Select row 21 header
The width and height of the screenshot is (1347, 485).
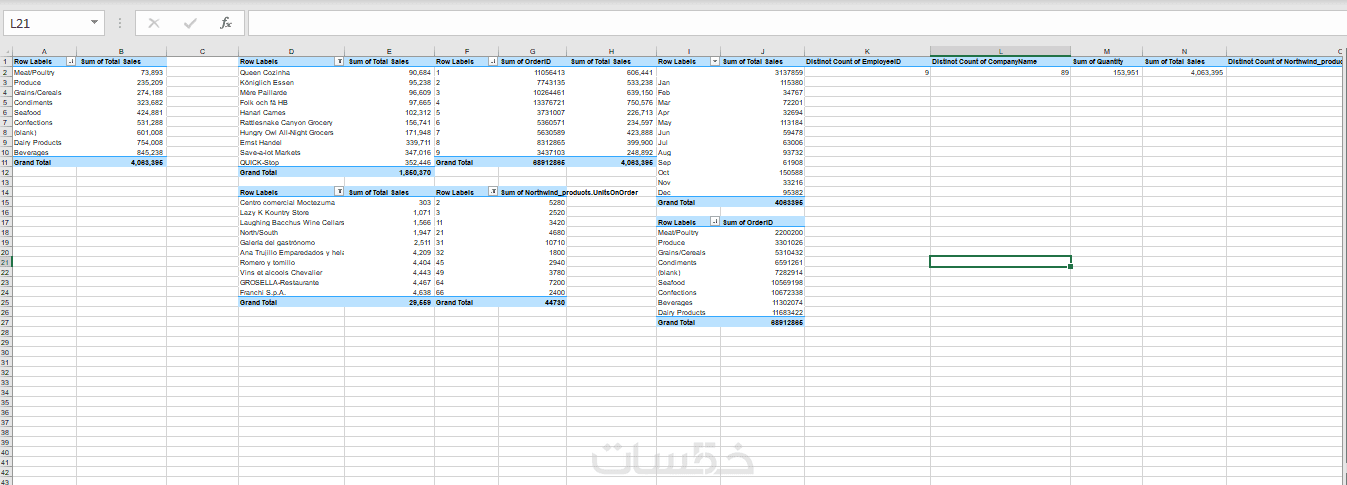click(x=6, y=262)
